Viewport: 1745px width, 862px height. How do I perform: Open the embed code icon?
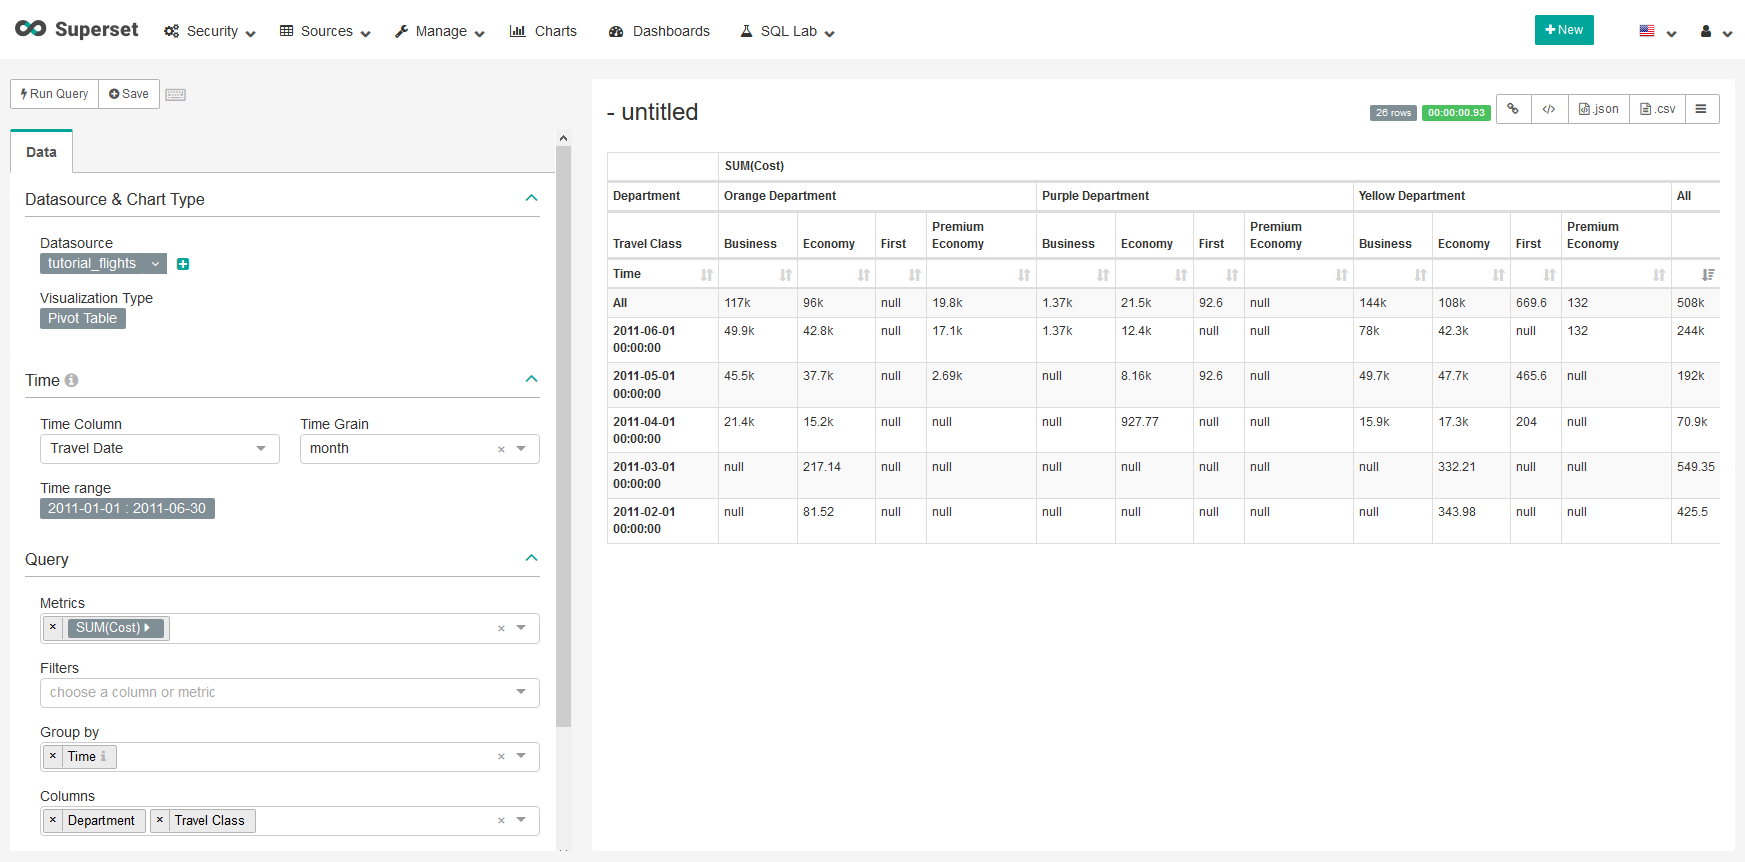(1548, 109)
